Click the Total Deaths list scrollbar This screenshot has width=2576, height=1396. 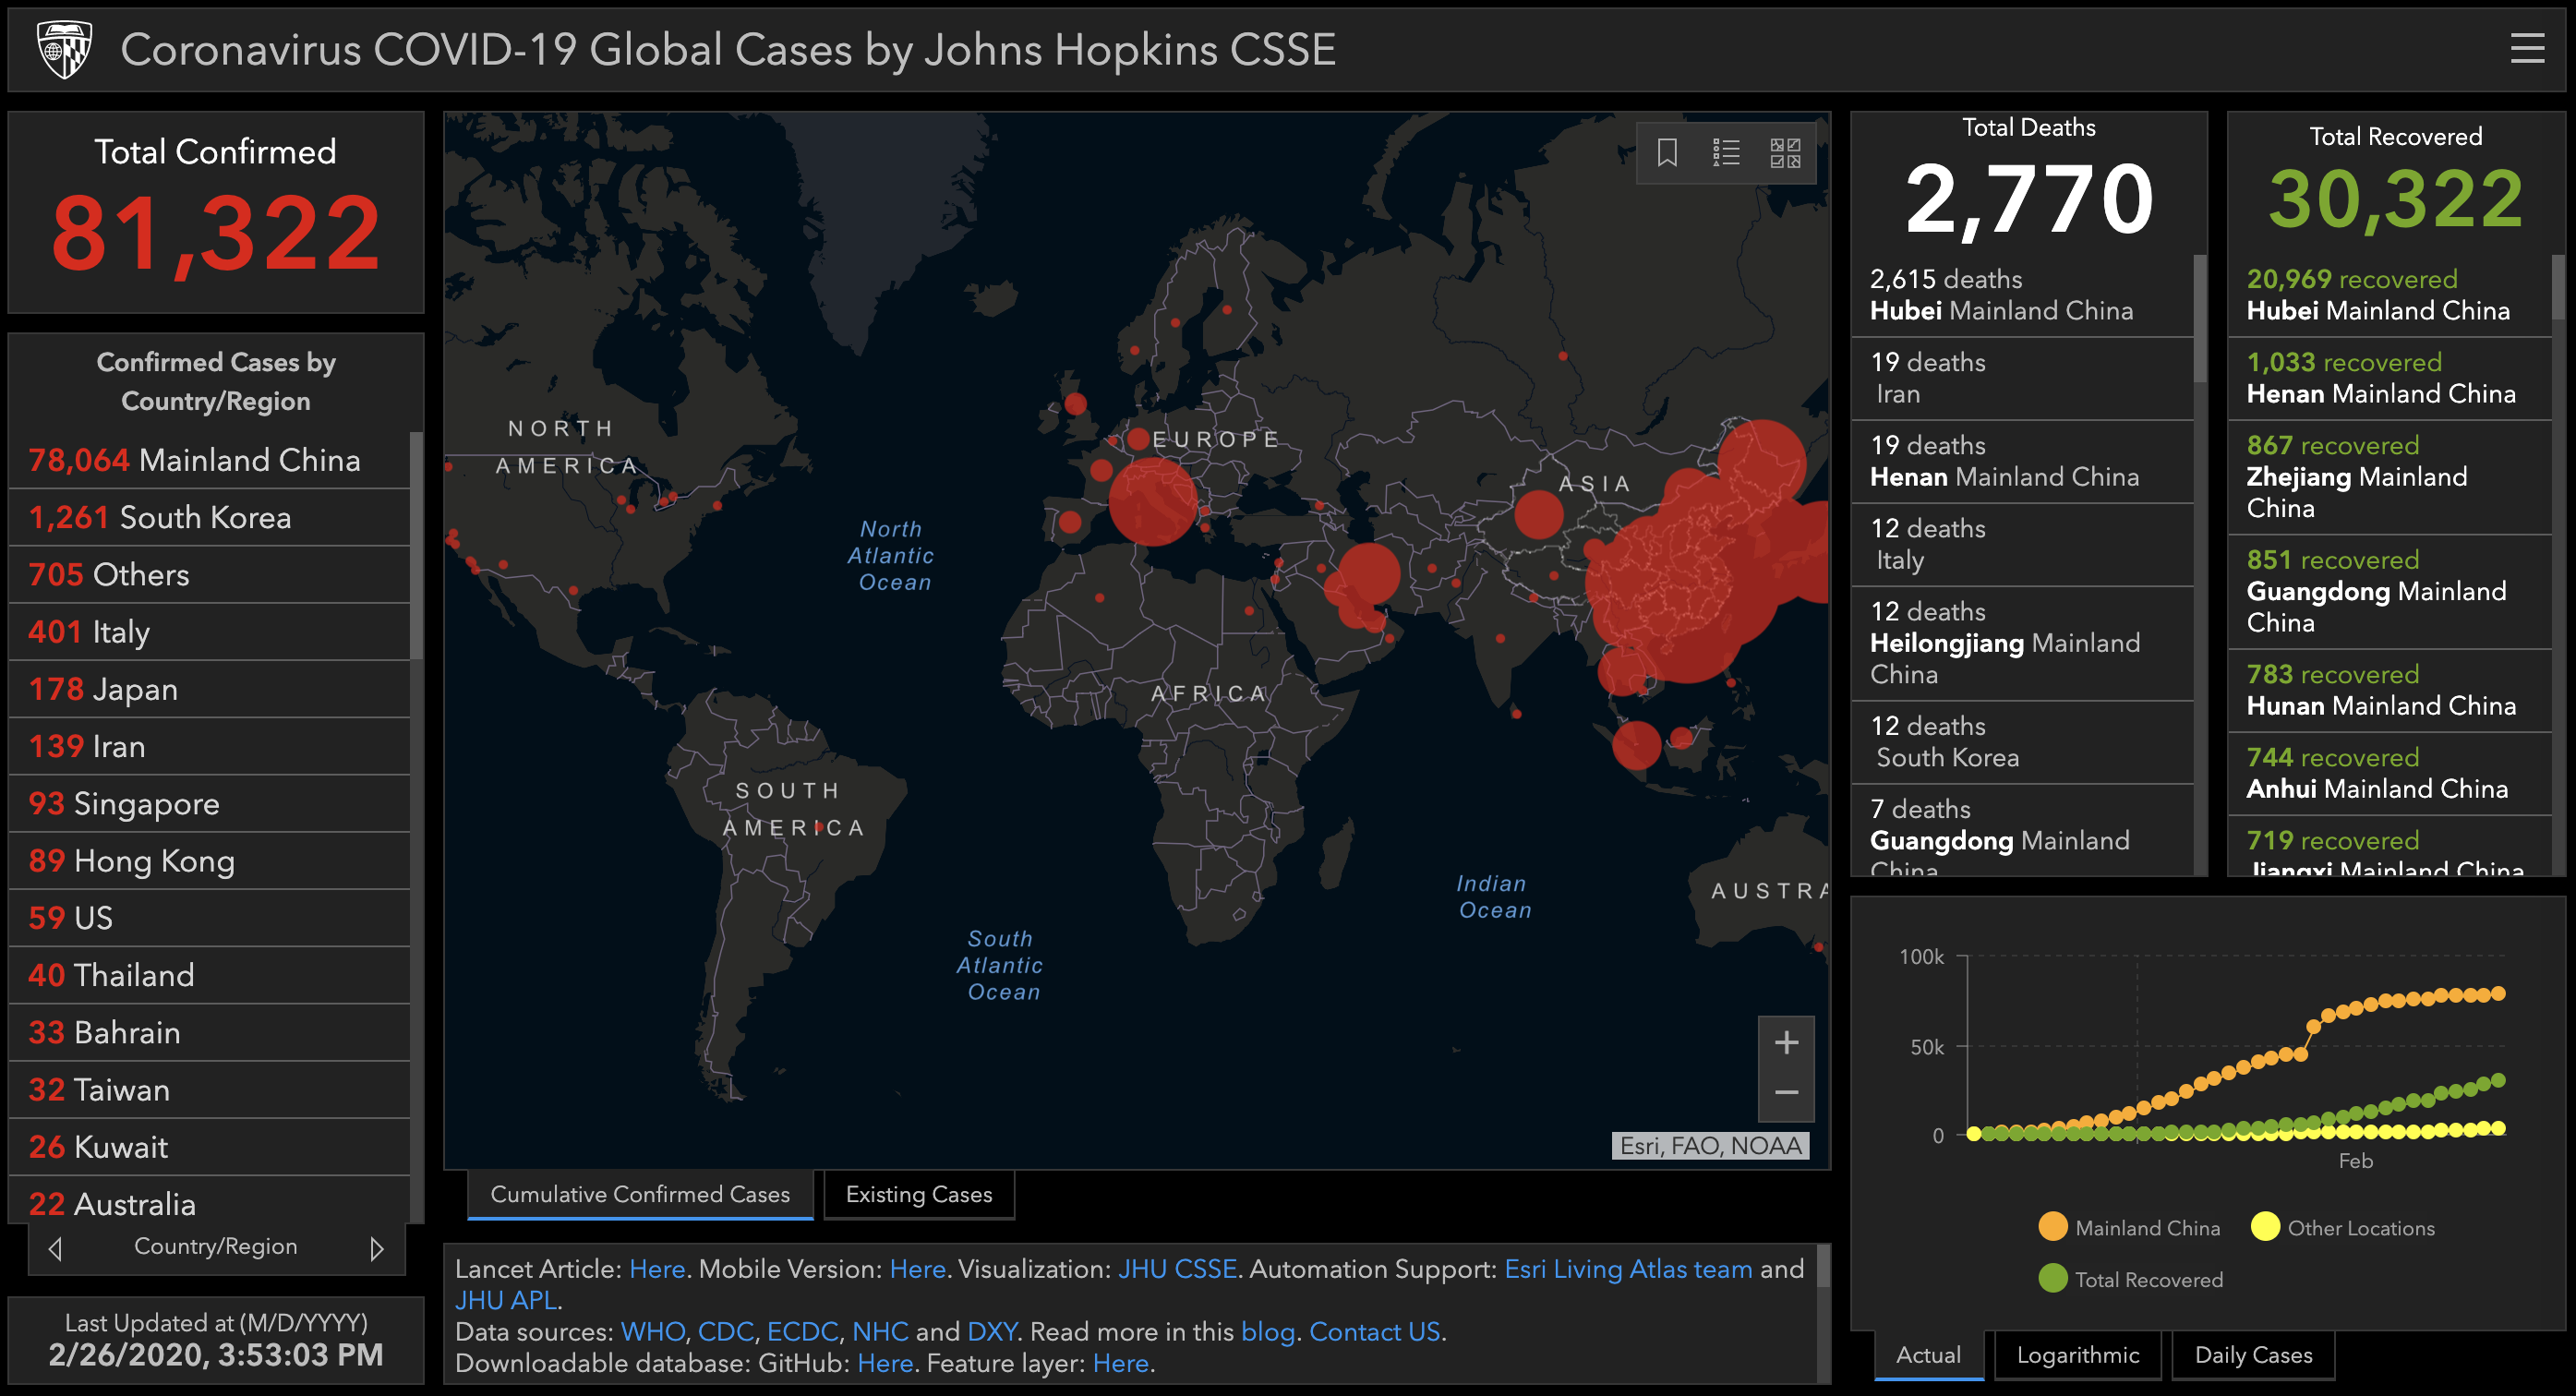(x=2199, y=318)
